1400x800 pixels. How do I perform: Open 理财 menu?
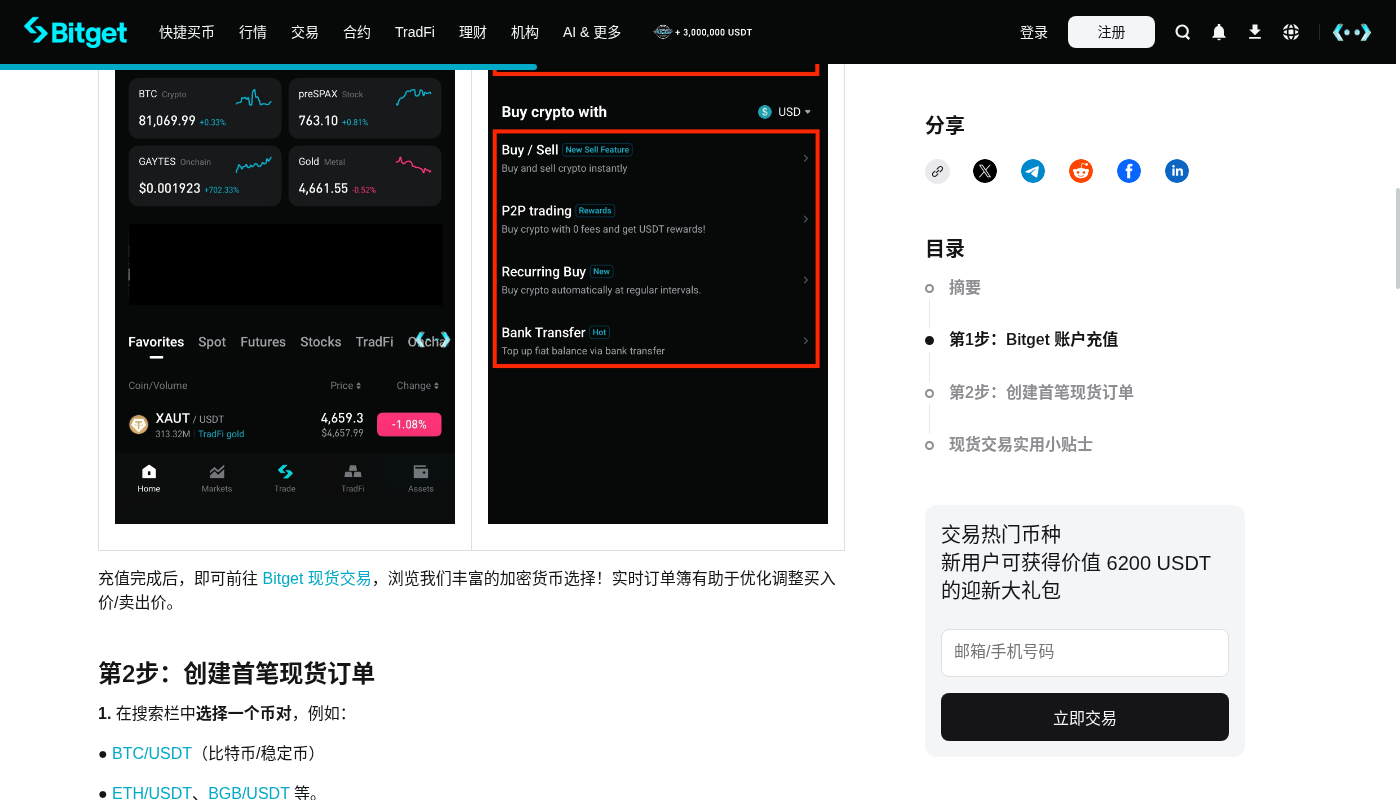pos(473,32)
